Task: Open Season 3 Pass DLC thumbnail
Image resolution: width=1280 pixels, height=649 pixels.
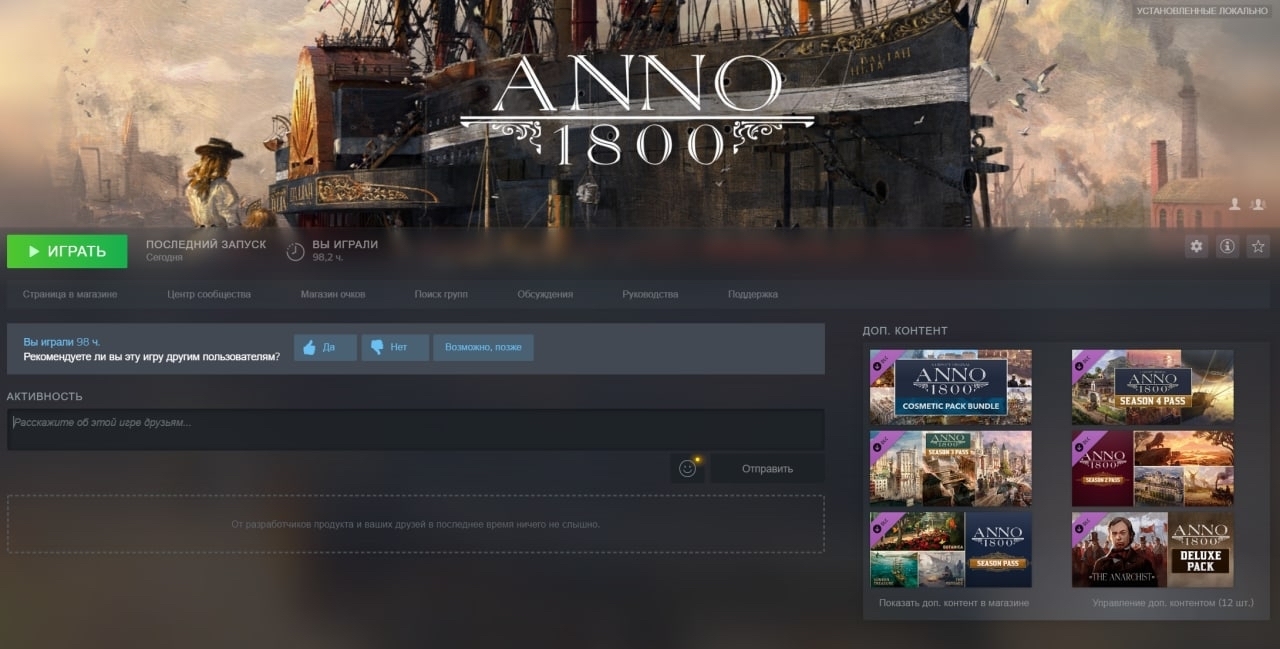Action: click(x=950, y=468)
